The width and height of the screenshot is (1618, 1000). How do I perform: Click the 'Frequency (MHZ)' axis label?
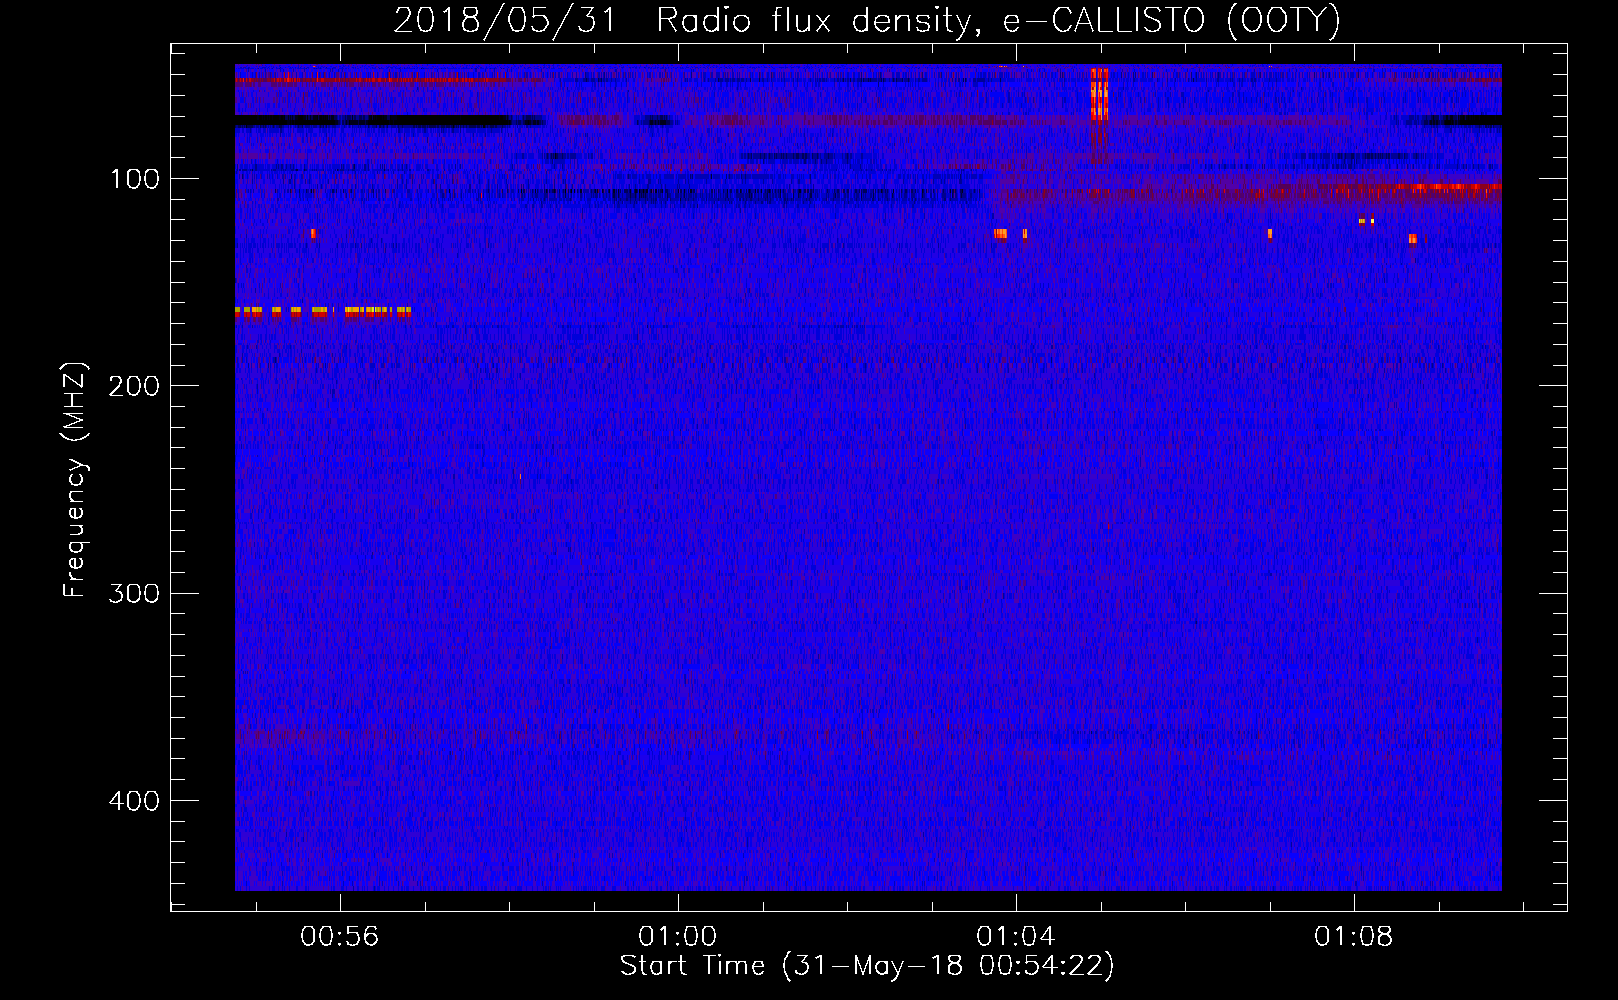pyautogui.click(x=75, y=479)
